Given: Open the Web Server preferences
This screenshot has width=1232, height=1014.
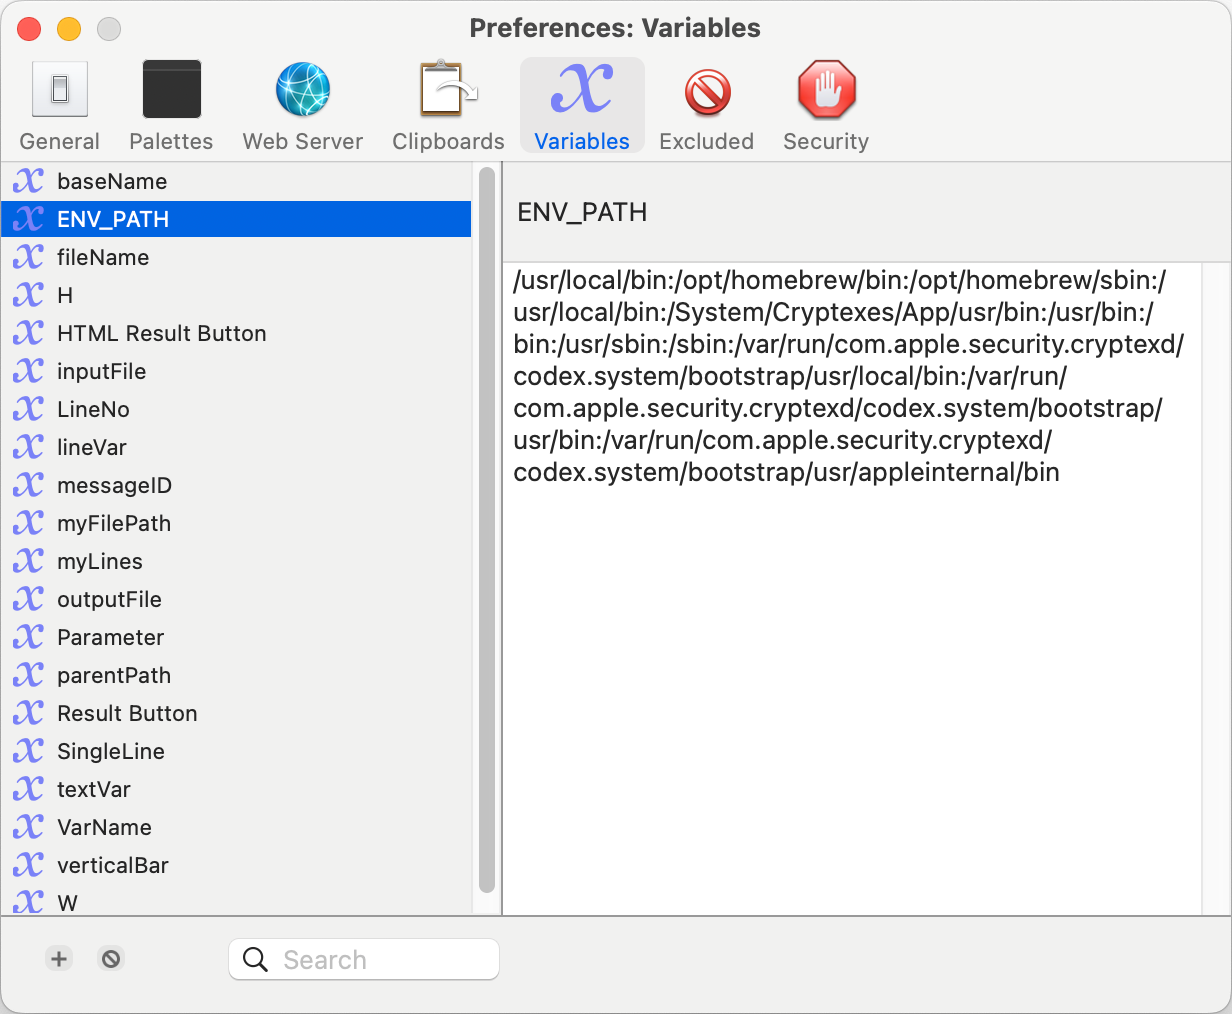Looking at the screenshot, I should [x=302, y=106].
